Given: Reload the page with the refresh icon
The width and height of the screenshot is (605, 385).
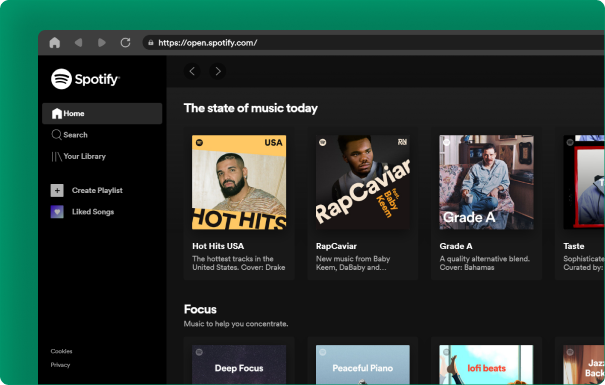Looking at the screenshot, I should [125, 42].
